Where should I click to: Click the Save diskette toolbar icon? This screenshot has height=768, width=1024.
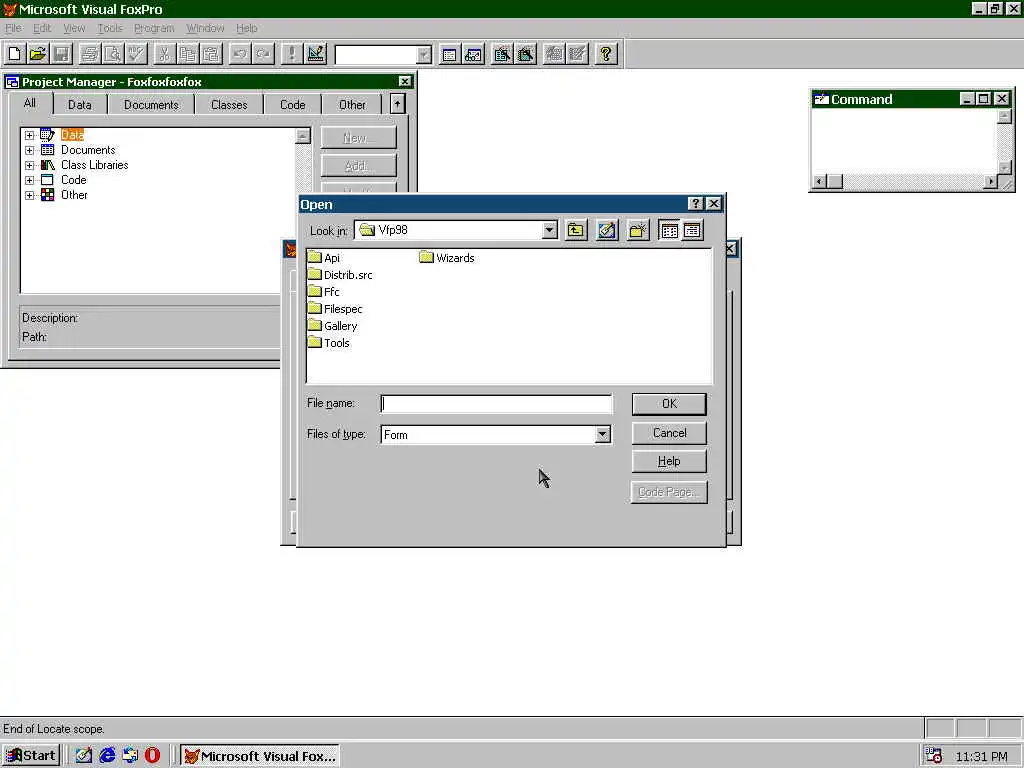[61, 54]
